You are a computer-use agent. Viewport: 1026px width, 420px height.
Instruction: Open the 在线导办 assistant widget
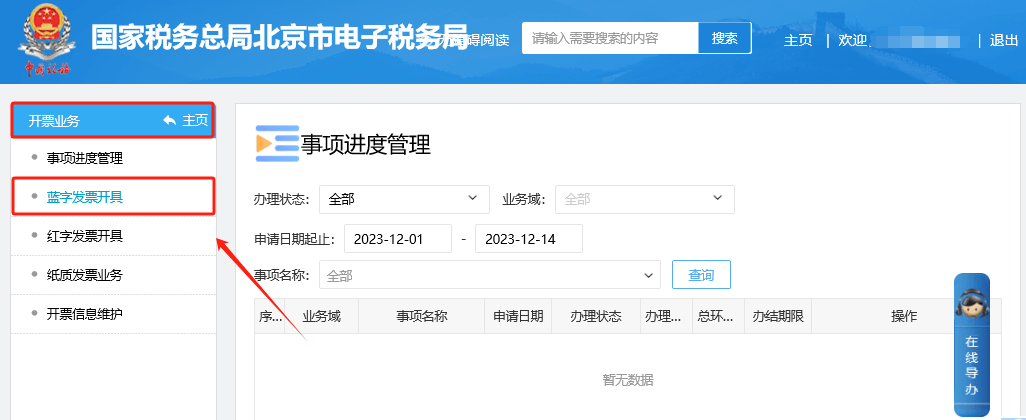(x=971, y=344)
